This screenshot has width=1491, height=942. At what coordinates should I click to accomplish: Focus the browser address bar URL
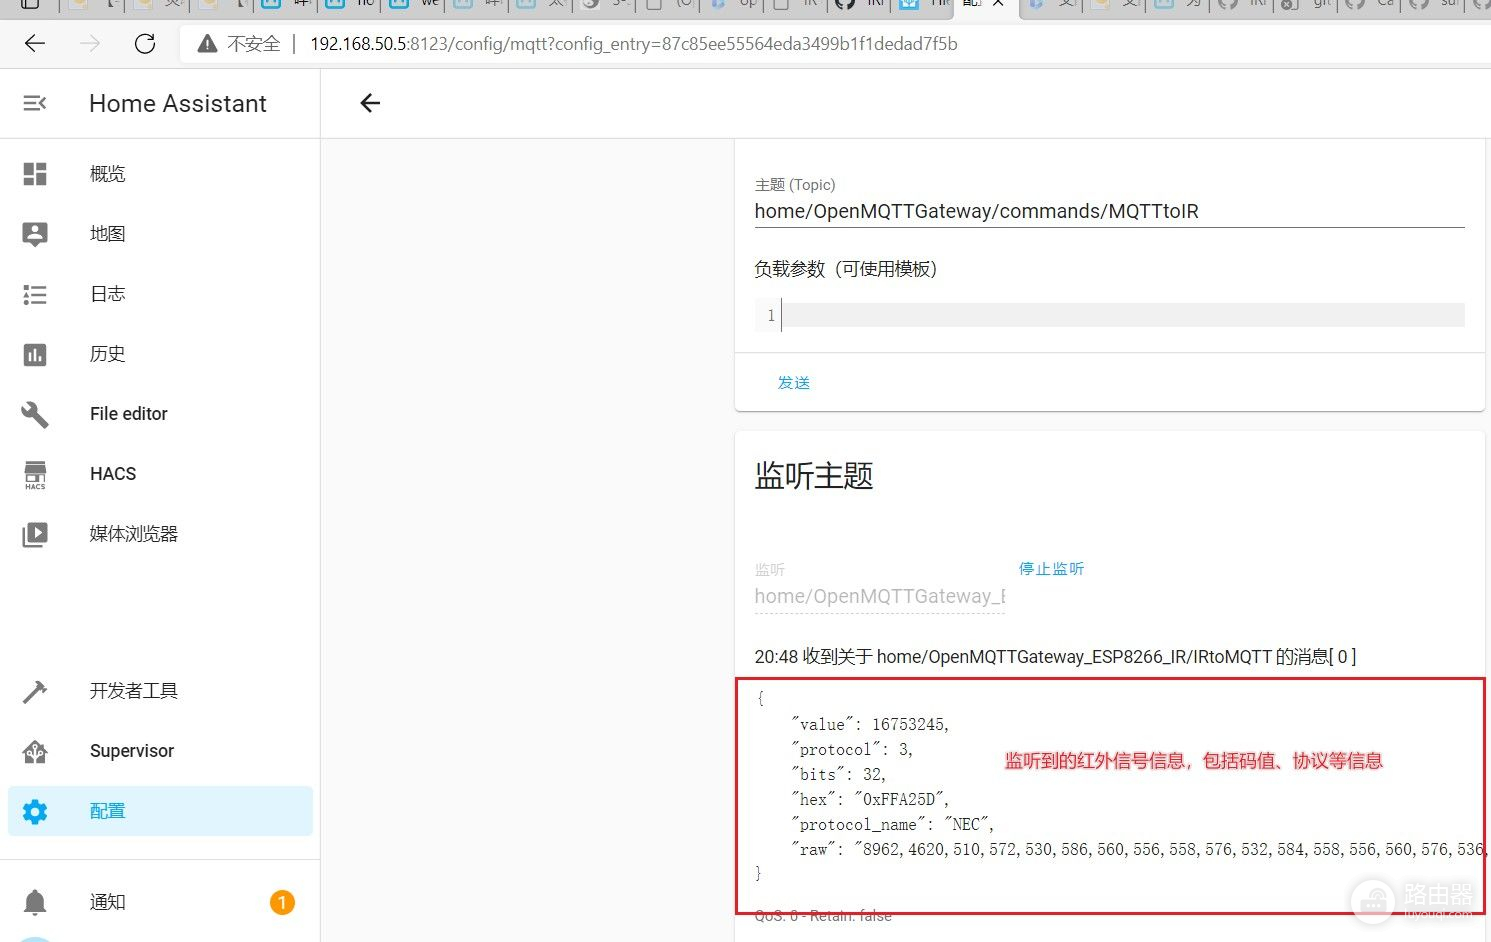click(634, 44)
